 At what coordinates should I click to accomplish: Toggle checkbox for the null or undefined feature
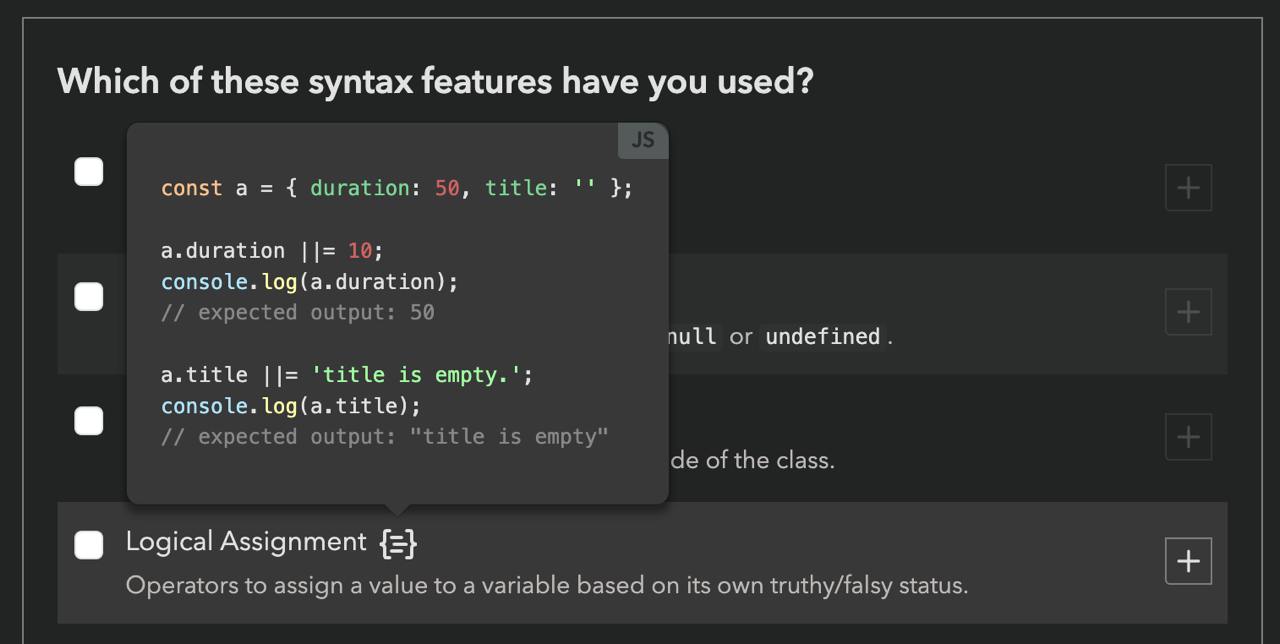click(x=89, y=297)
